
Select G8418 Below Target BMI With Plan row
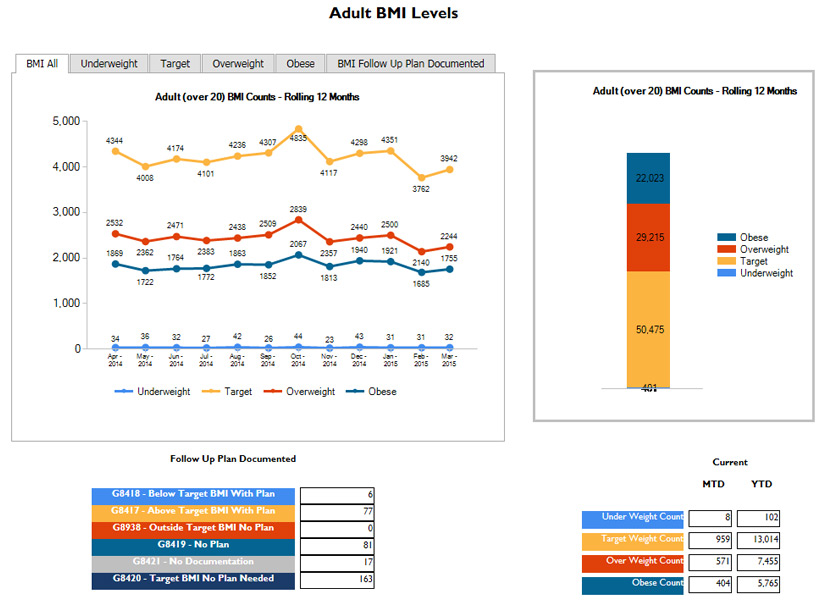coord(193,495)
